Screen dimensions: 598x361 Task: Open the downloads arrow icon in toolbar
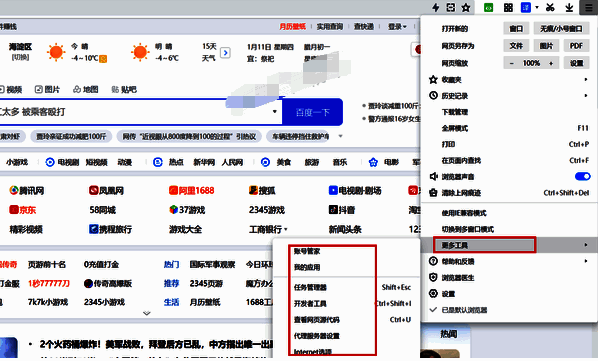click(x=569, y=7)
